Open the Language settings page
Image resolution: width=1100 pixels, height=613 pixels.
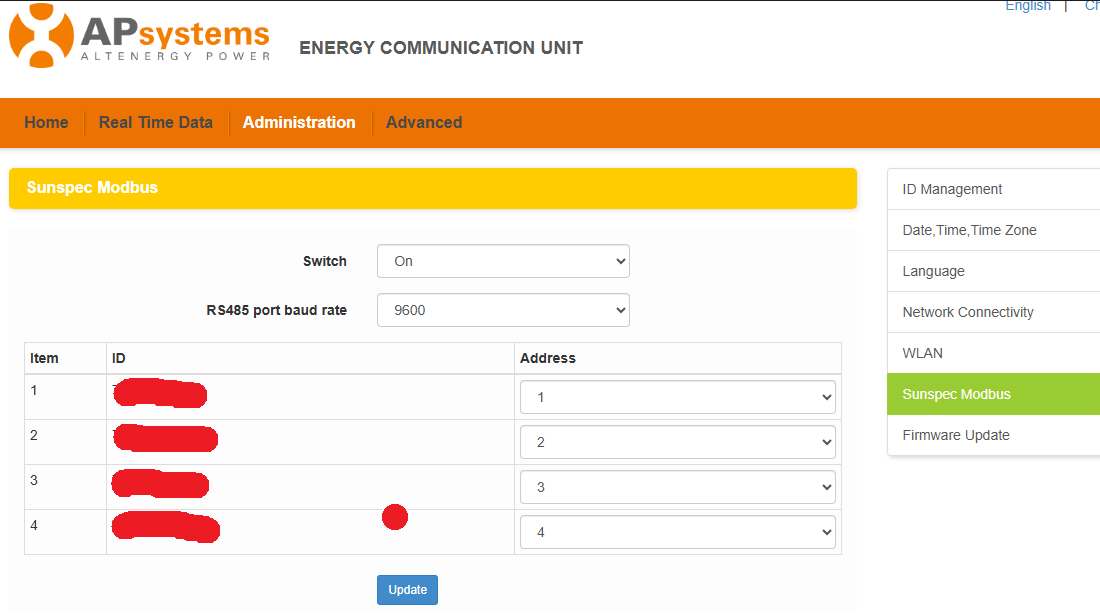933,271
